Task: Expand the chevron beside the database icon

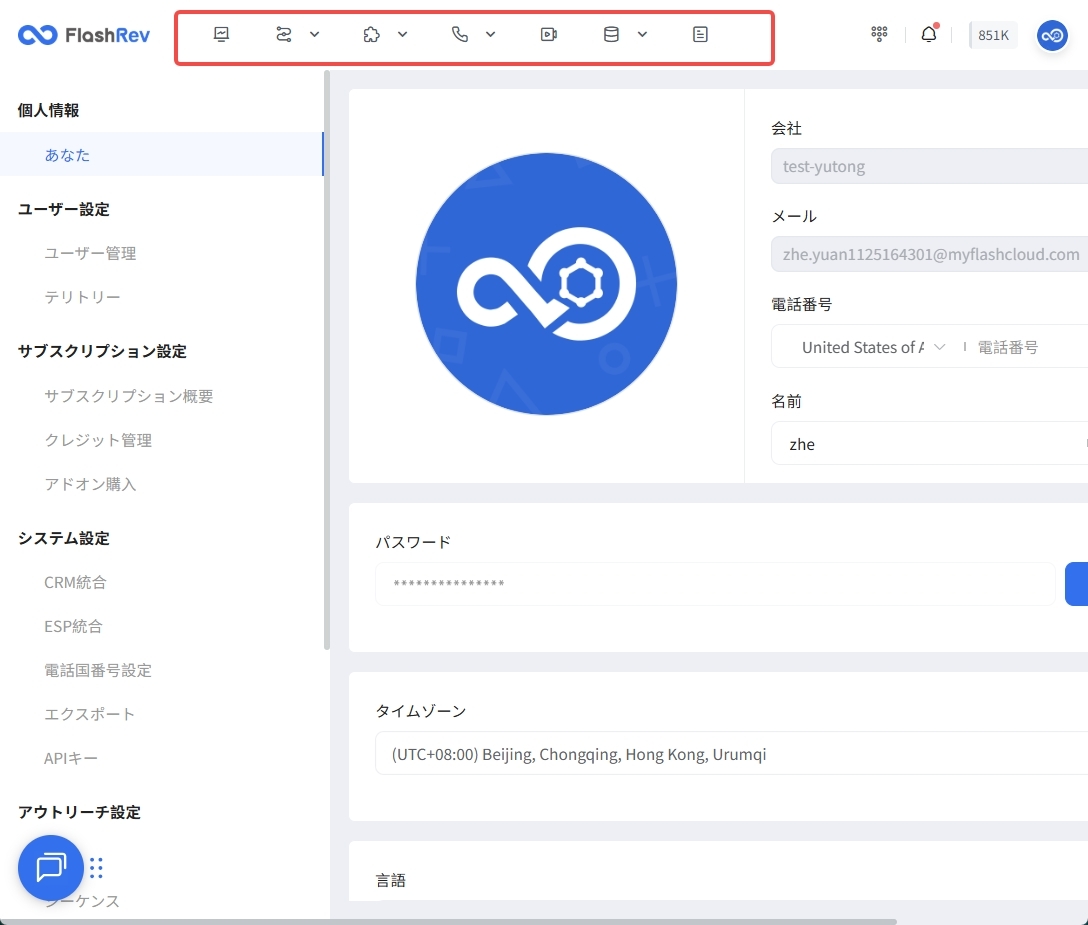Action: pos(642,34)
